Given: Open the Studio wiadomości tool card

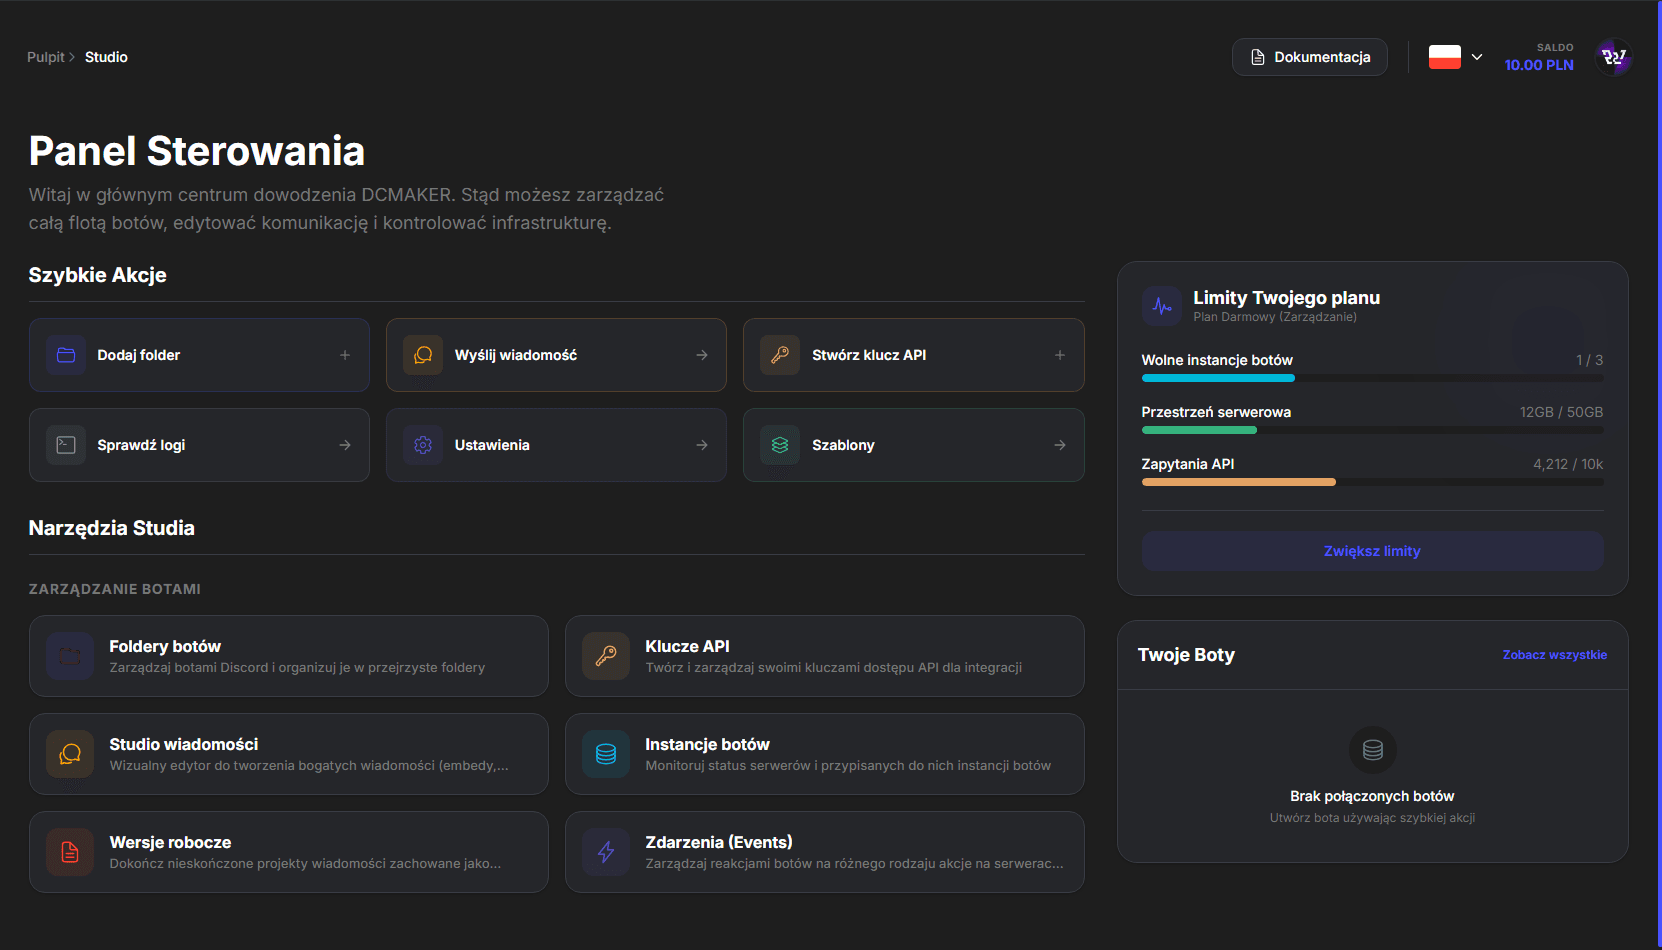Looking at the screenshot, I should pos(289,754).
